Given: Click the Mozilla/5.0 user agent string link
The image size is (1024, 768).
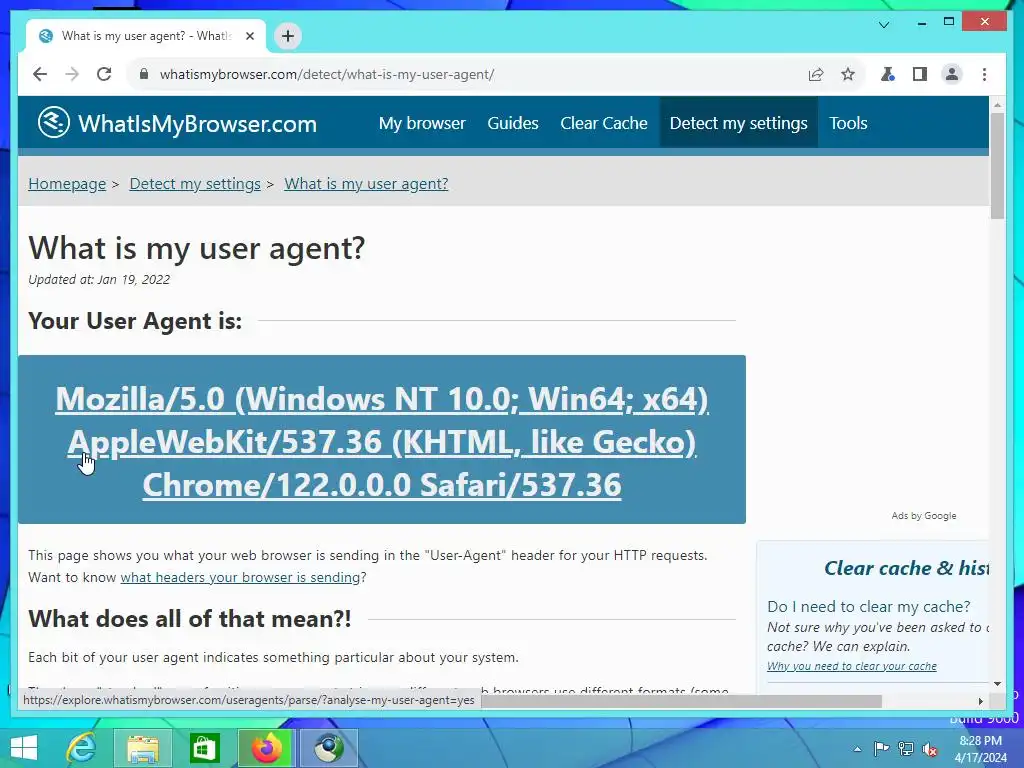Looking at the screenshot, I should point(381,441).
